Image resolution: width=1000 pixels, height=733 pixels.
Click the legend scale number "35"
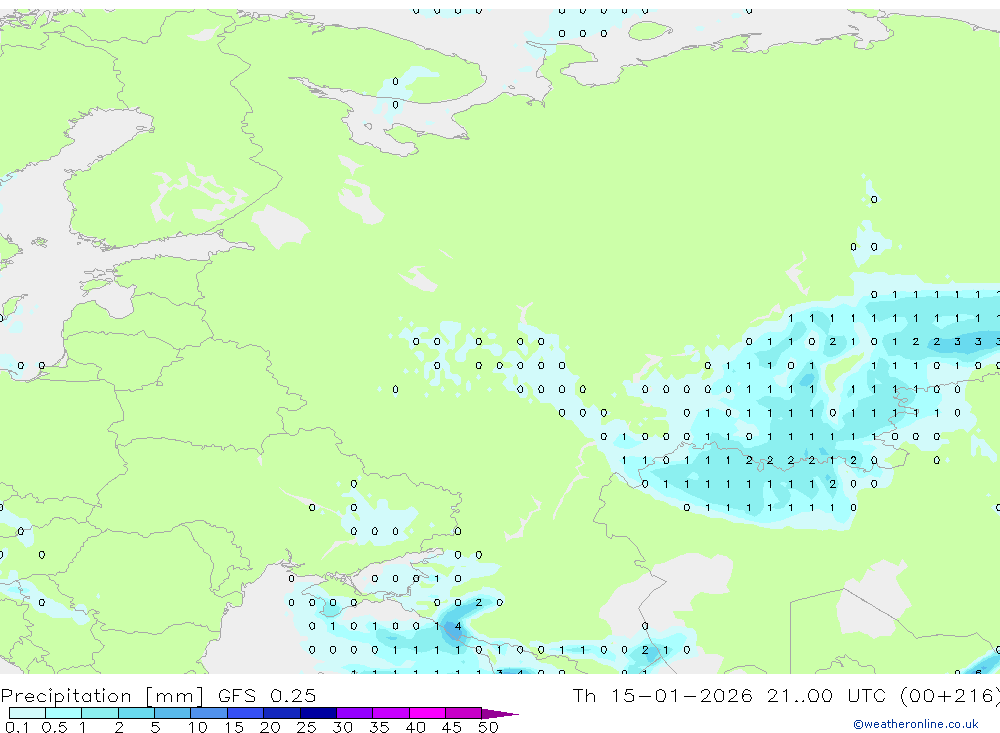379,727
